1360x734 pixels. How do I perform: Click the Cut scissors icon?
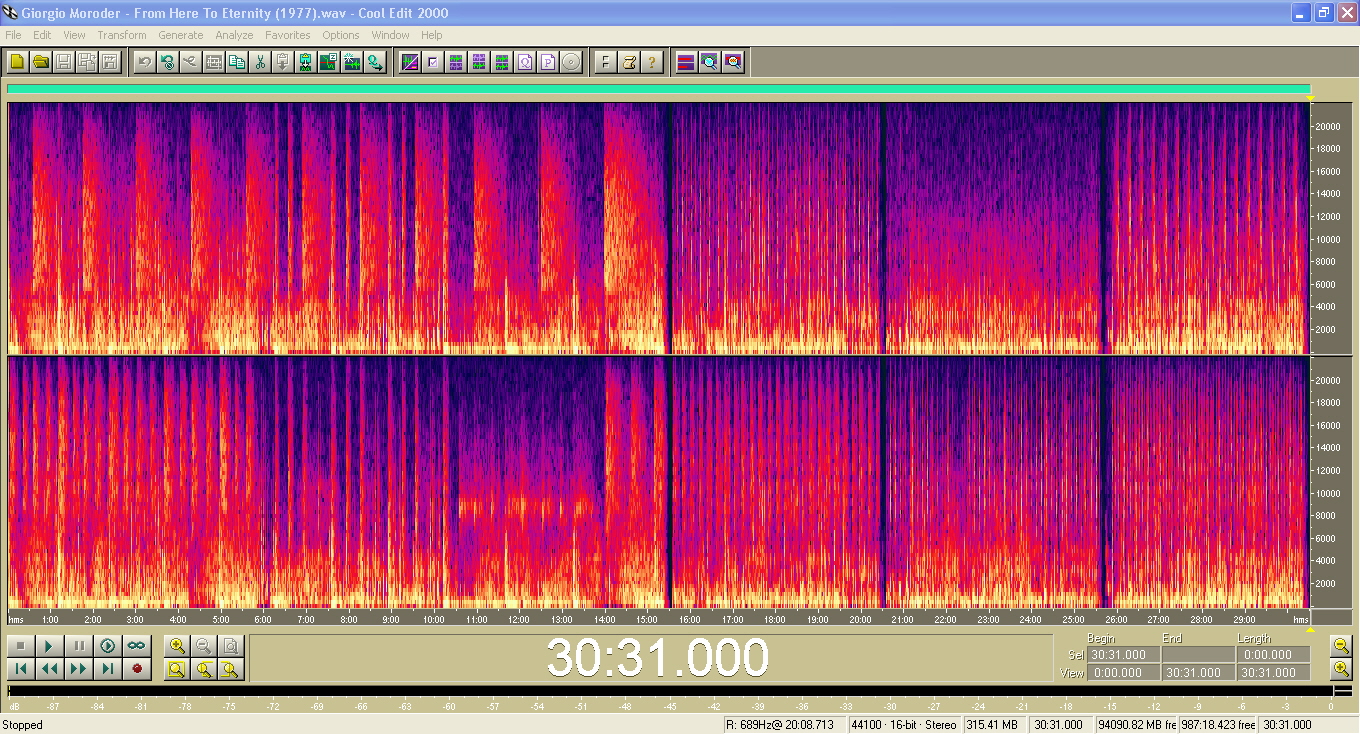[x=260, y=62]
